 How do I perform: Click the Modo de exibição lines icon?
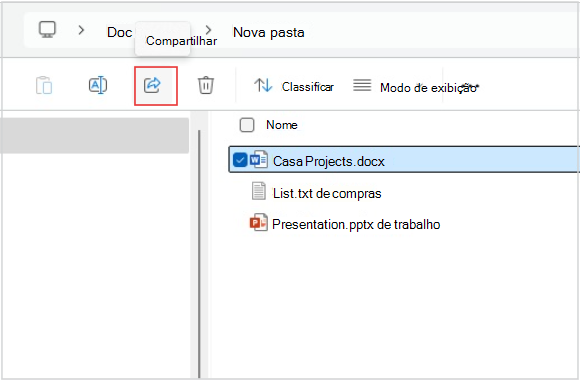click(362, 85)
